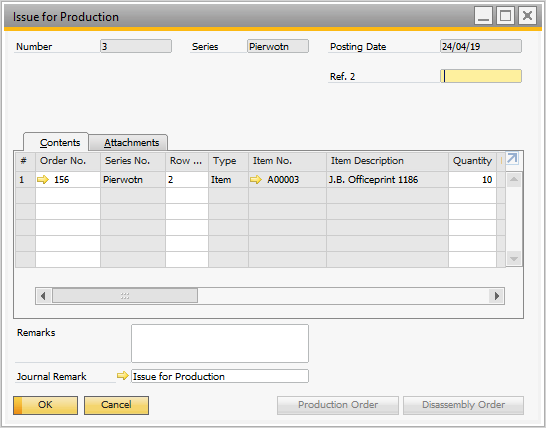Switch to the Attachments tab
The width and height of the screenshot is (546, 428).
128,142
